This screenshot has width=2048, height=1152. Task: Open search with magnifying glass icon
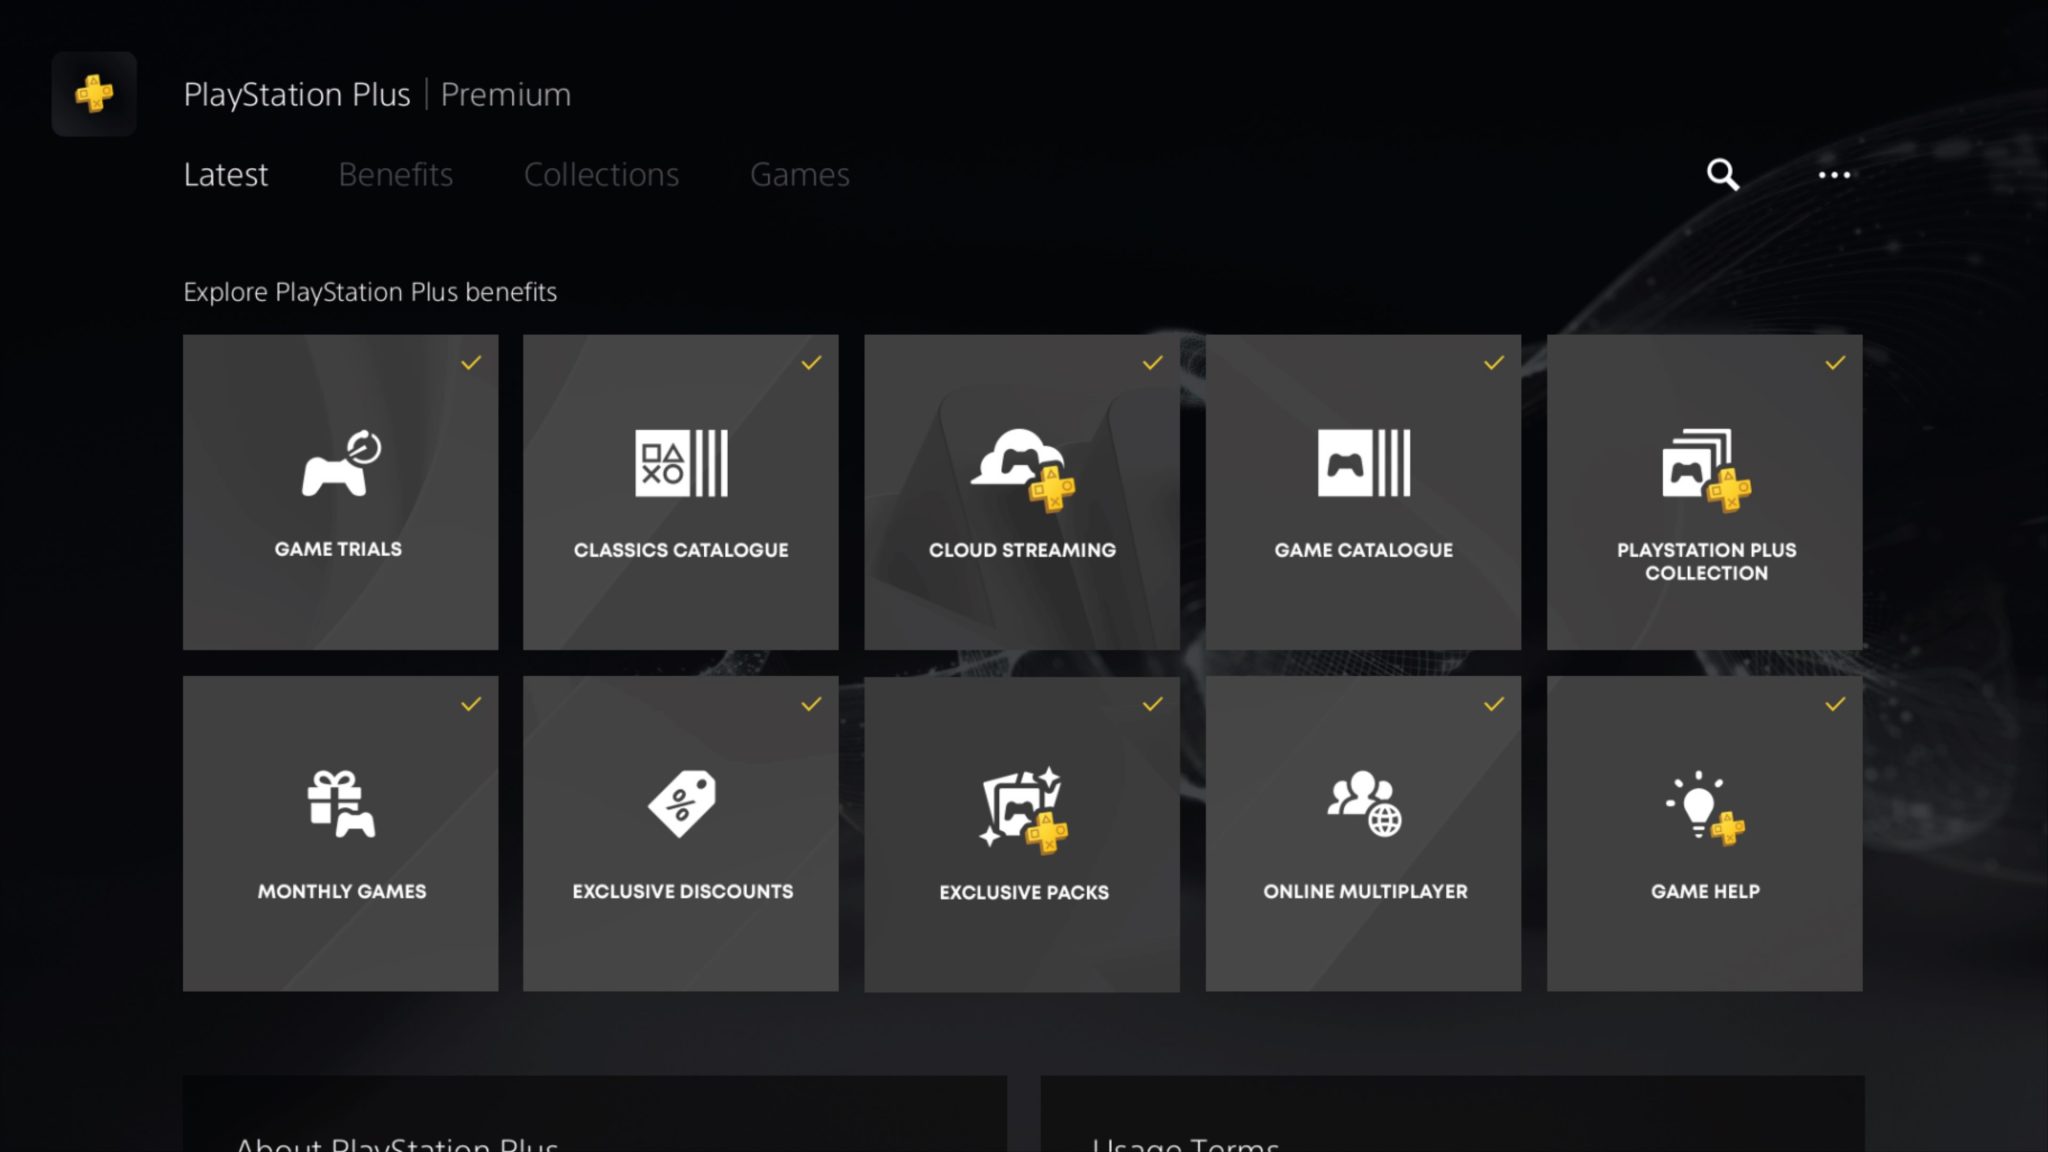(1722, 174)
